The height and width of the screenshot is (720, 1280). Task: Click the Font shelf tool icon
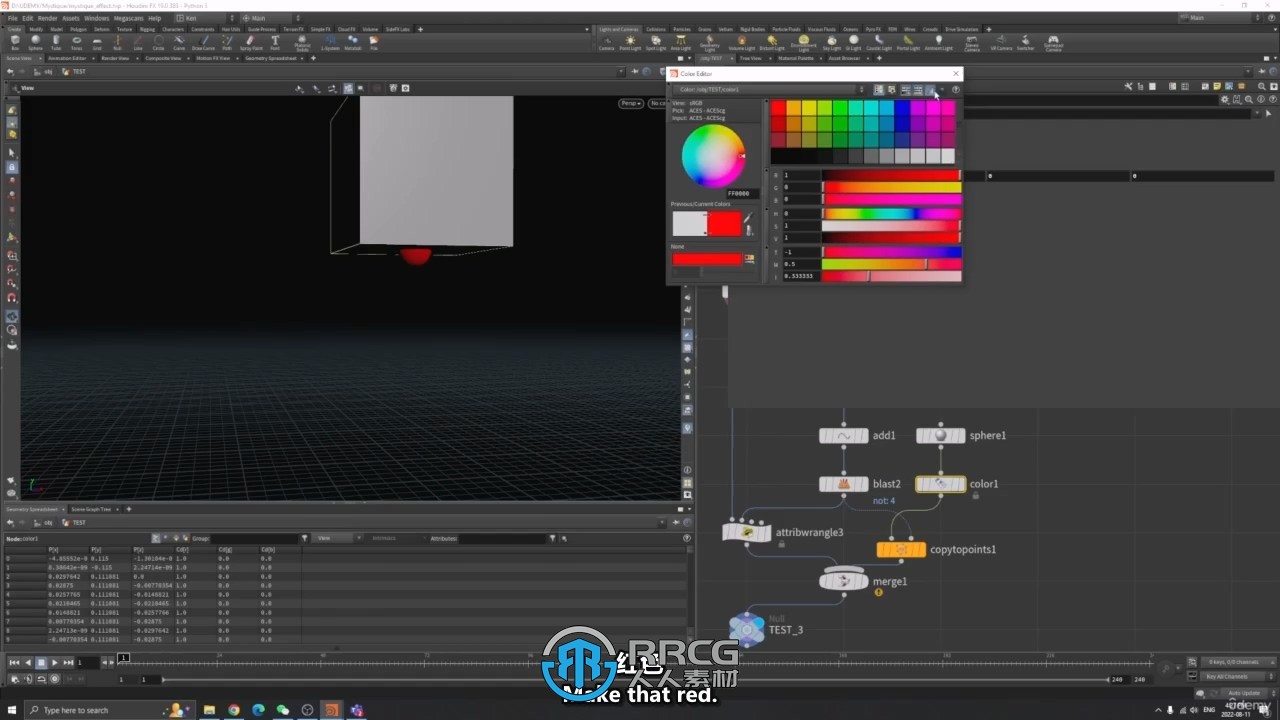(275, 42)
